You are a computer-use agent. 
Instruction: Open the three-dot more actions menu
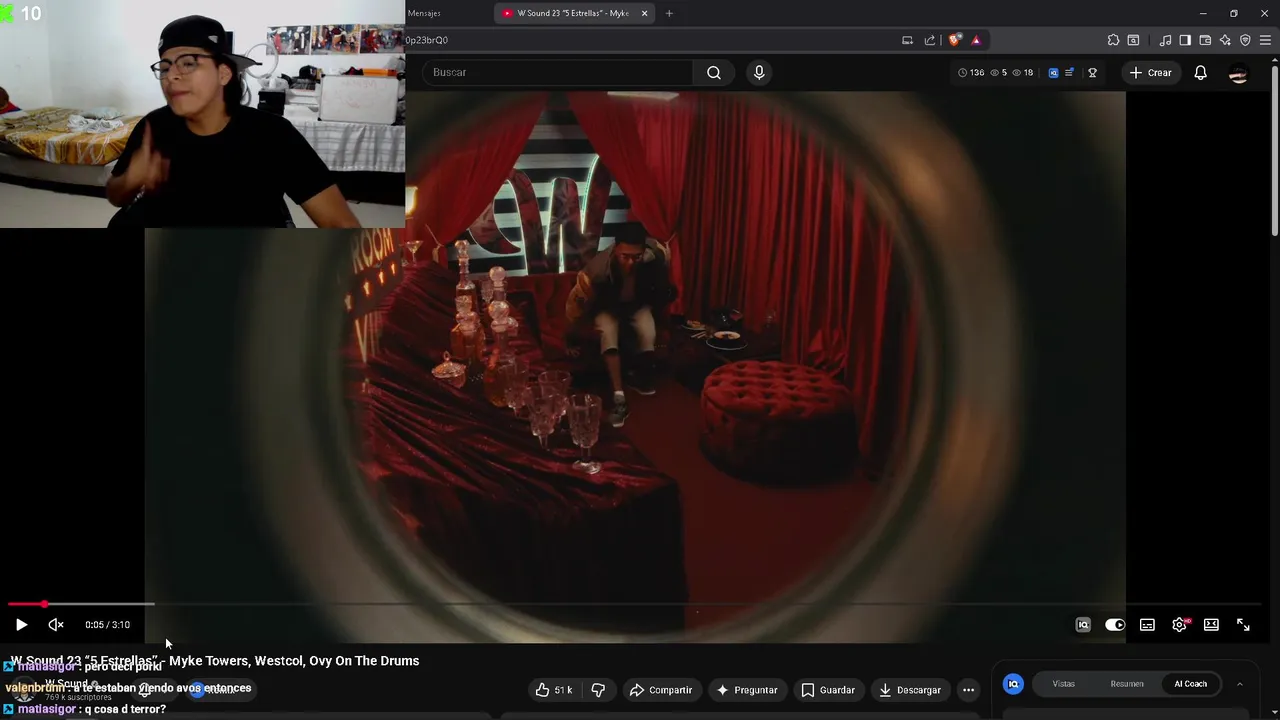point(968,690)
